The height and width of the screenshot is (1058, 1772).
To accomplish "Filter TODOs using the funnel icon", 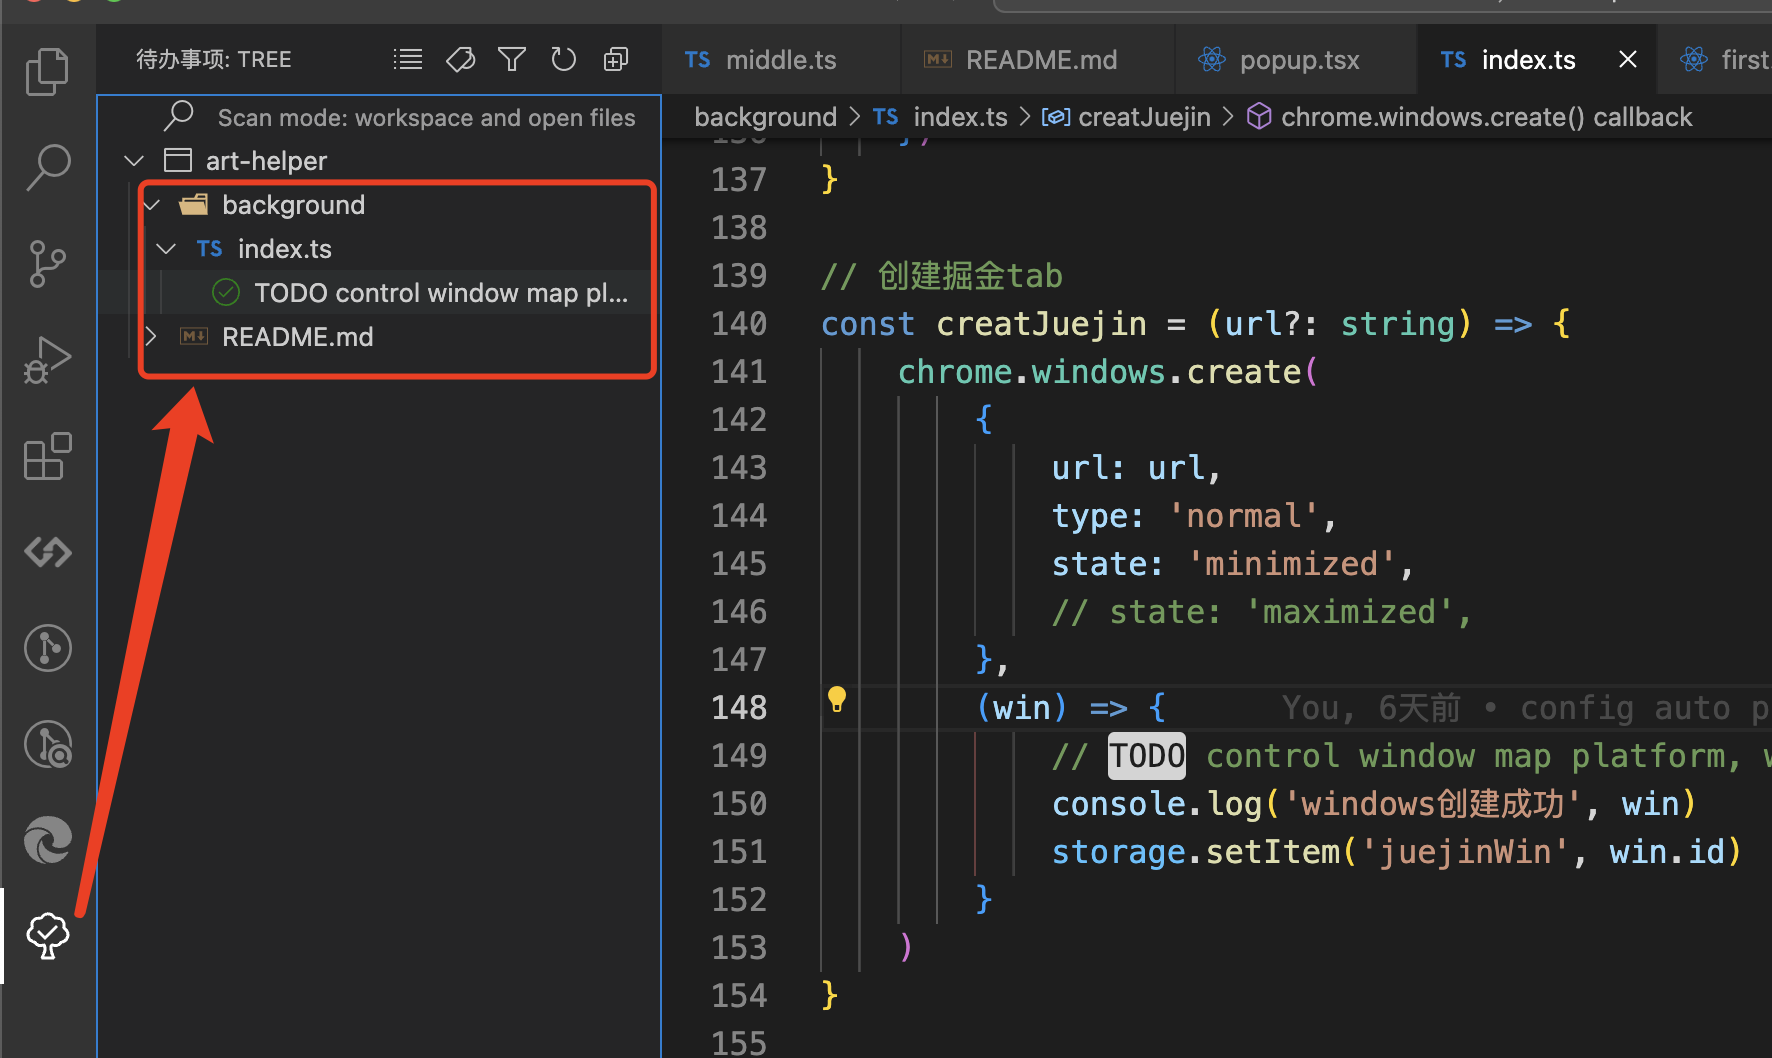I will coord(511,59).
